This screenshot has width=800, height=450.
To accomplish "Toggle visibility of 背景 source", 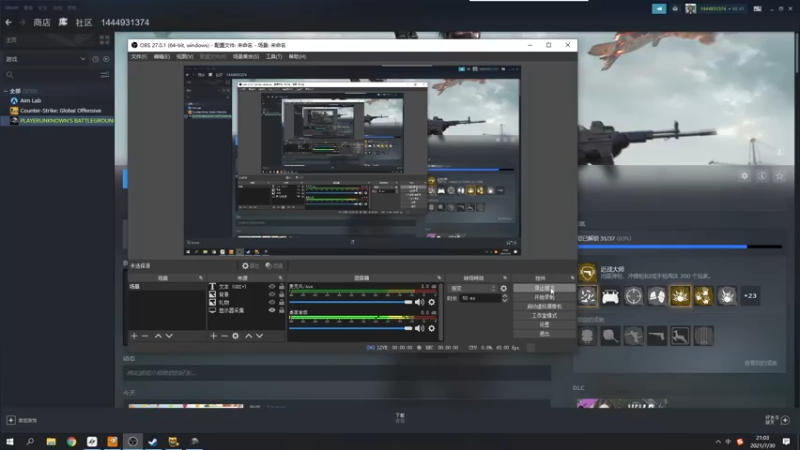I will point(272,294).
